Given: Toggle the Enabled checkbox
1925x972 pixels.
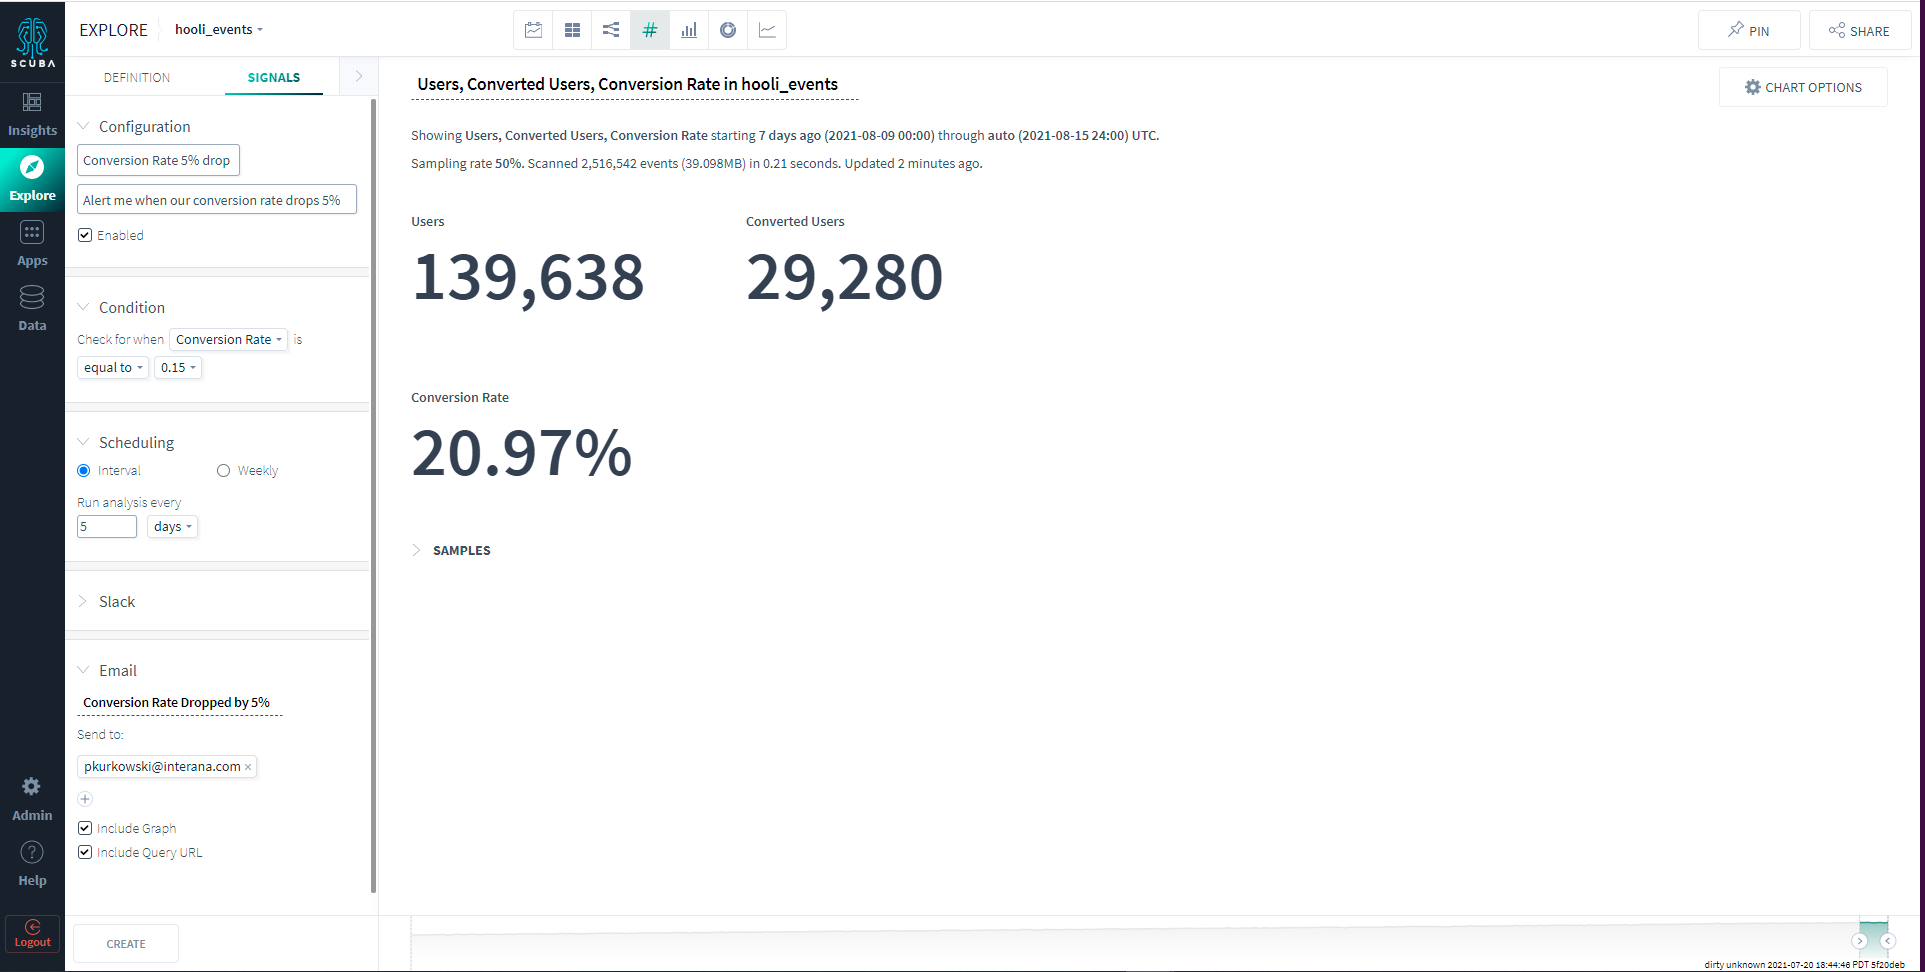Looking at the screenshot, I should pyautogui.click(x=85, y=235).
